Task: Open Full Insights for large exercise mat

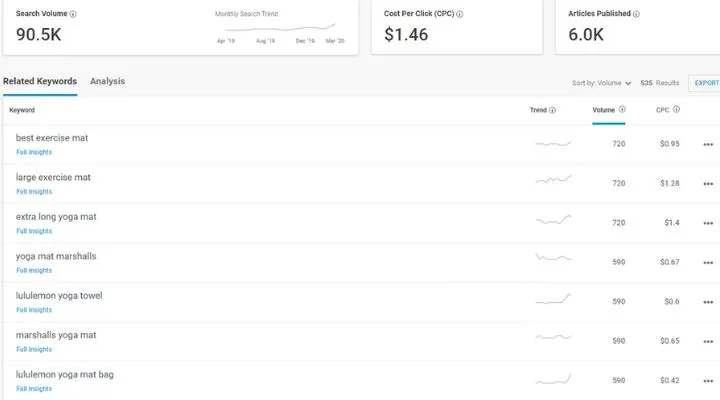Action: [34, 192]
